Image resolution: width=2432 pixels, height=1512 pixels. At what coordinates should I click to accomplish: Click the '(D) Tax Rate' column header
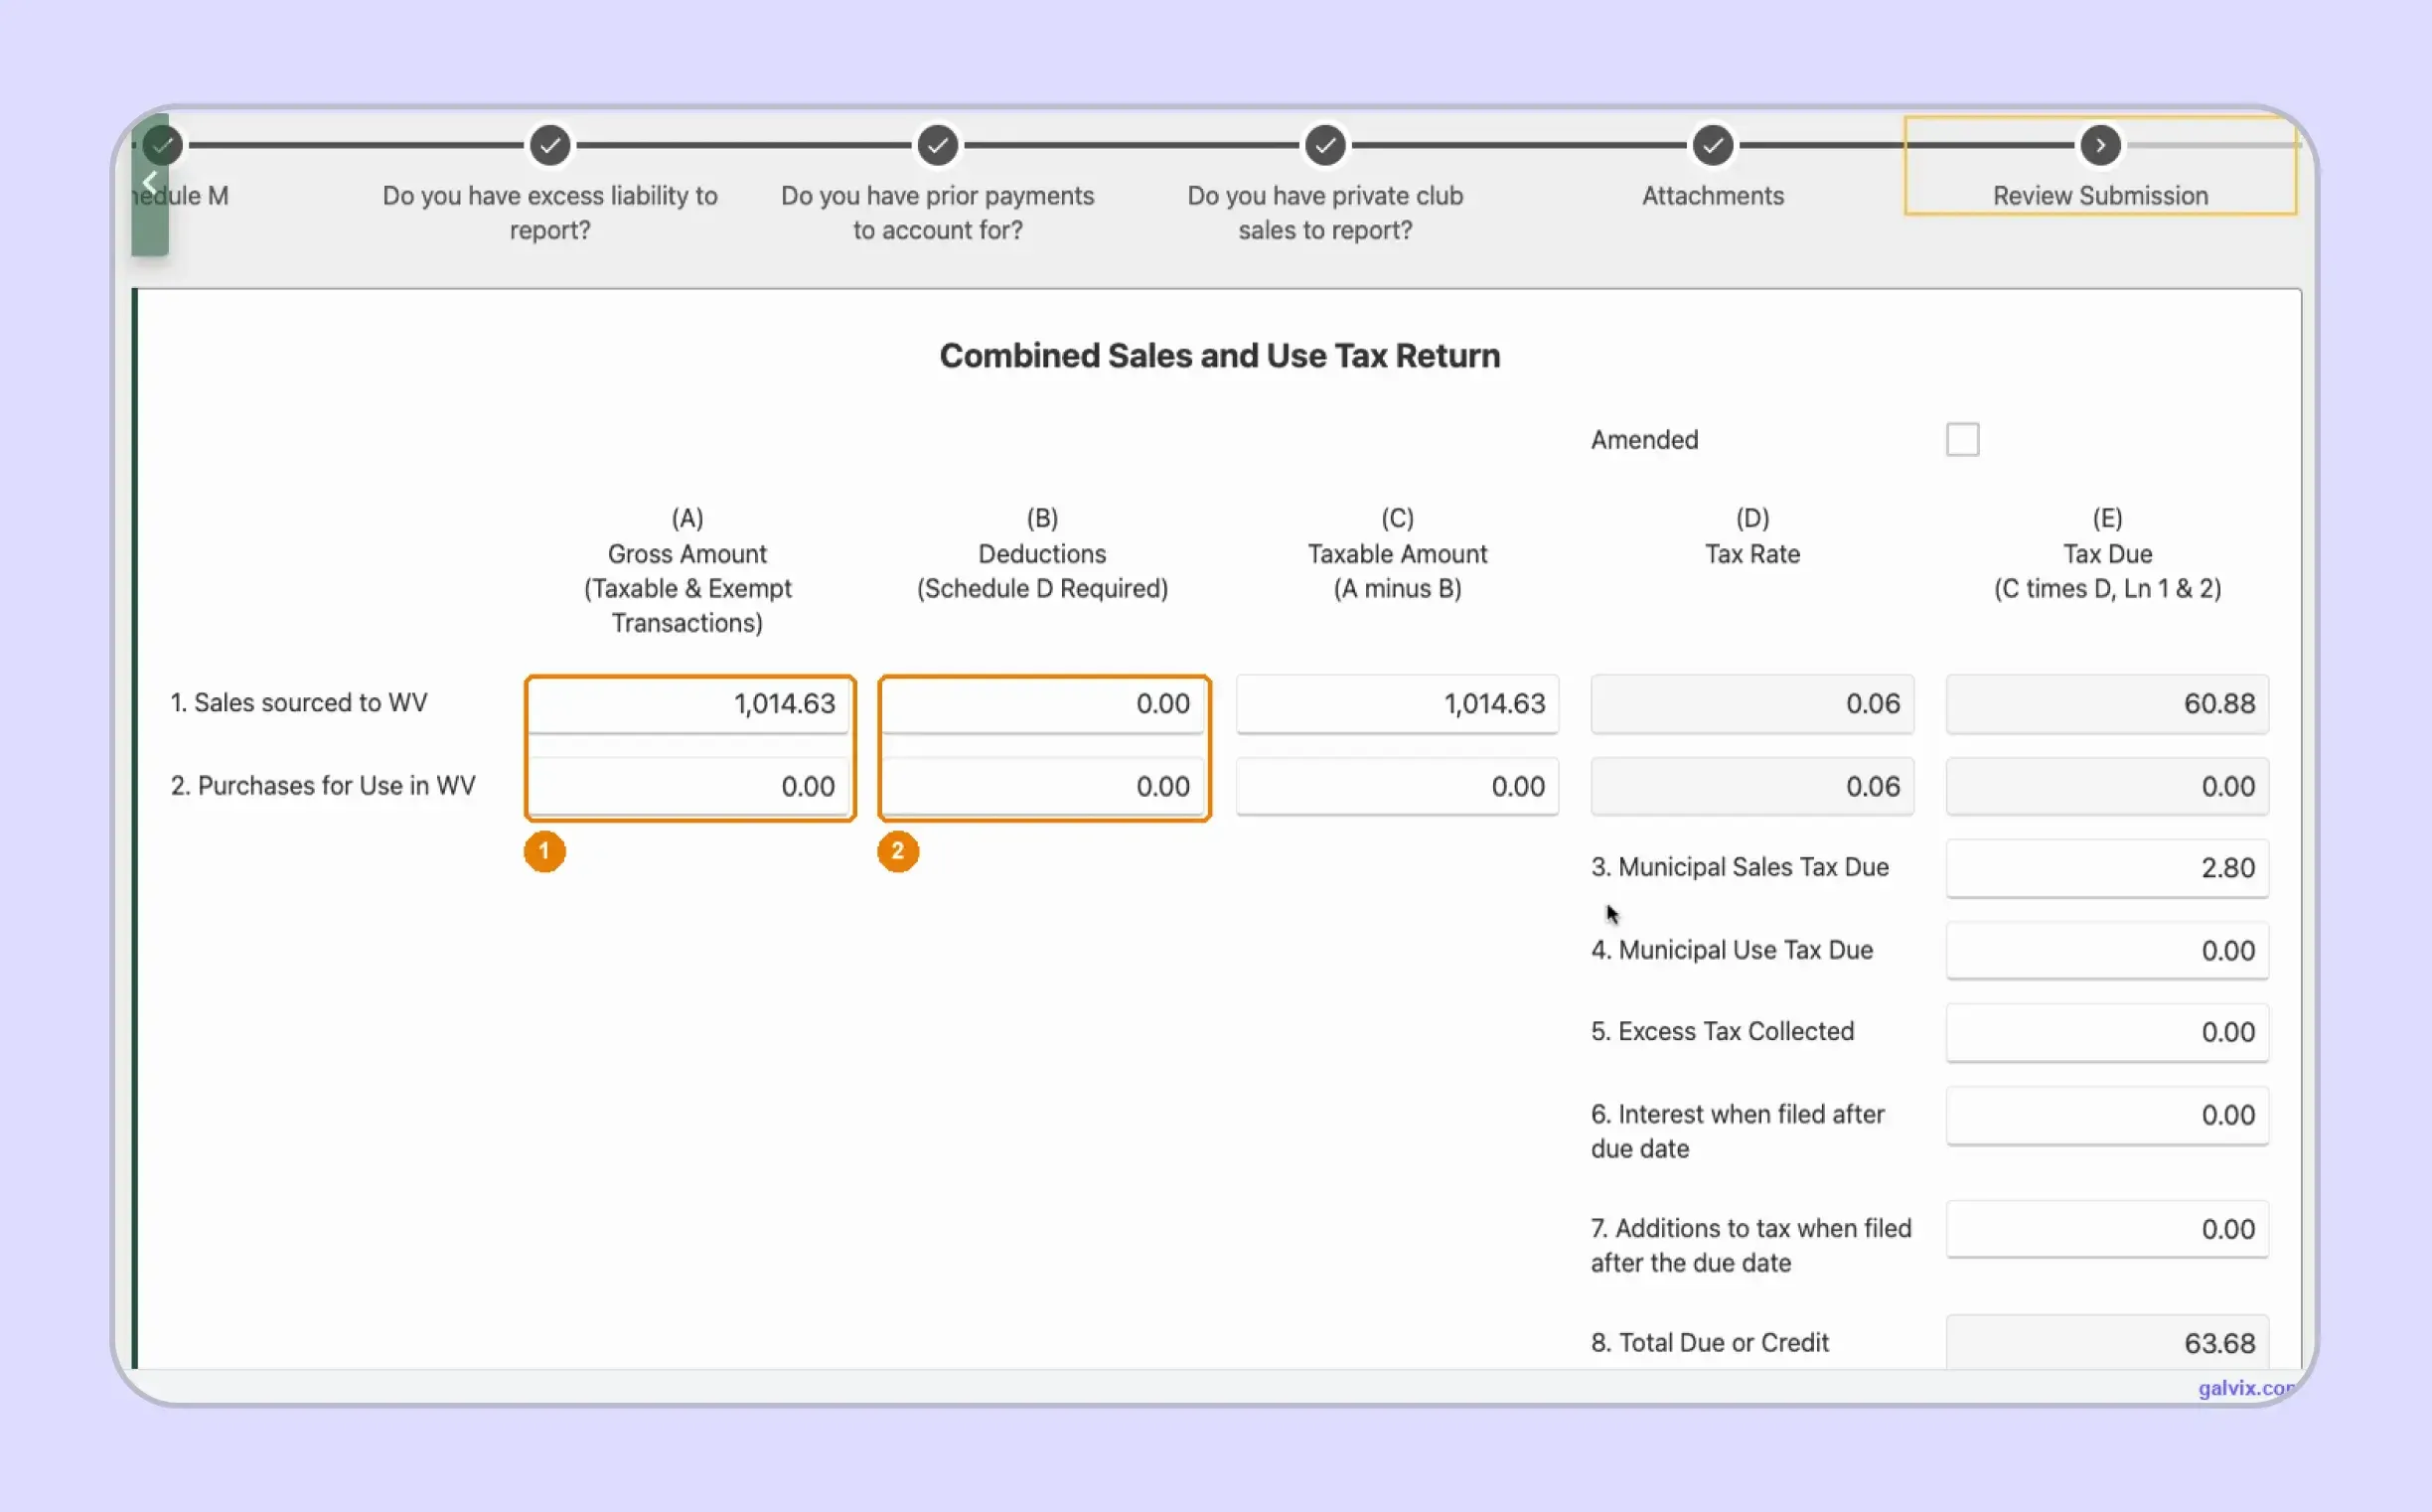pyautogui.click(x=1752, y=536)
